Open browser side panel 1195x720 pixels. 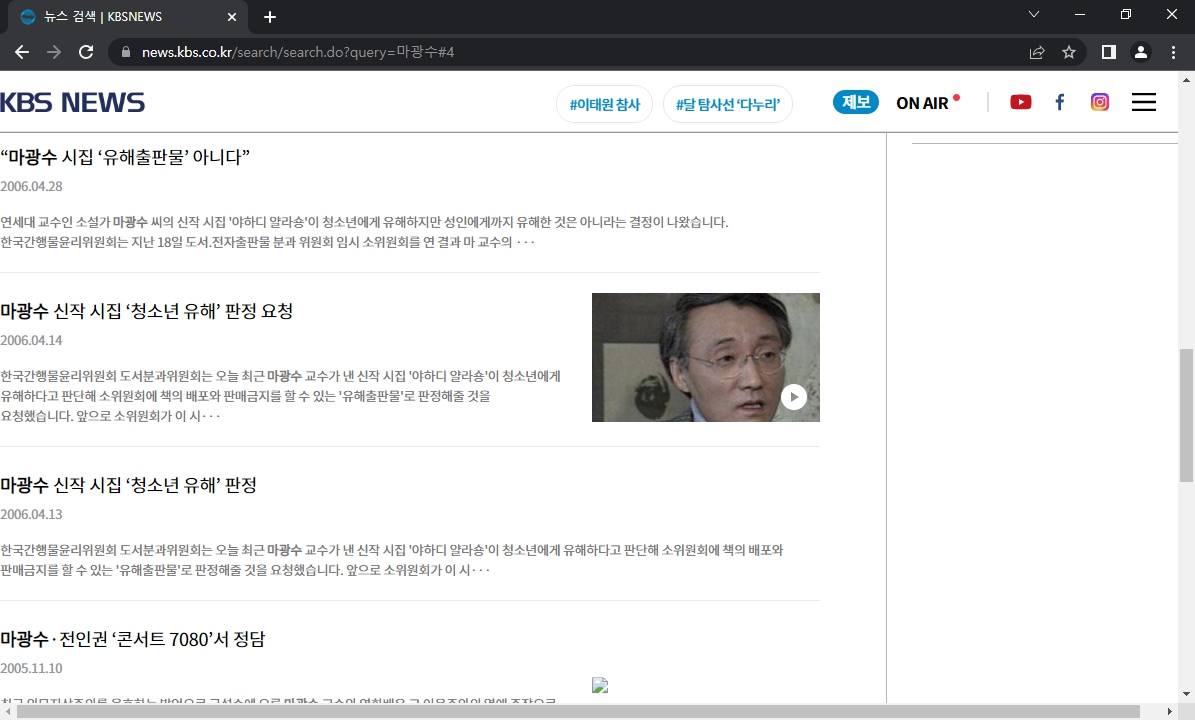point(1109,52)
